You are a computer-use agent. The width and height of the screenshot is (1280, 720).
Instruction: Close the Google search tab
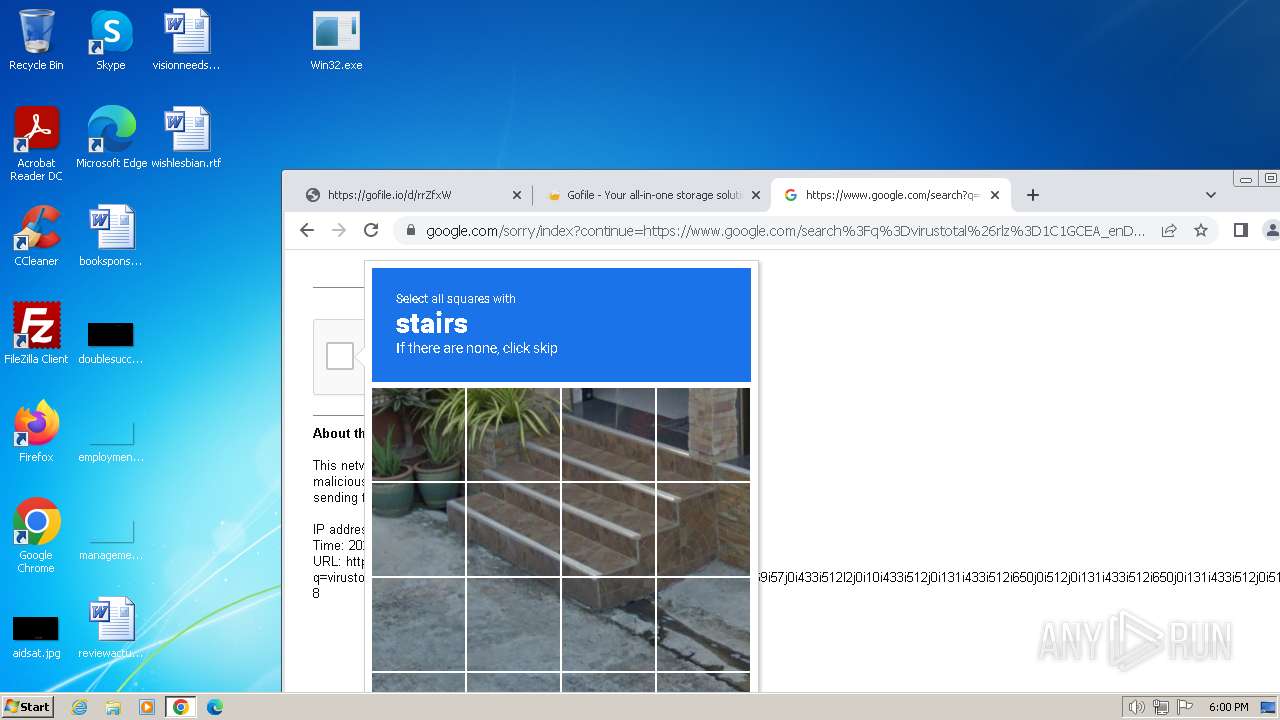click(995, 195)
